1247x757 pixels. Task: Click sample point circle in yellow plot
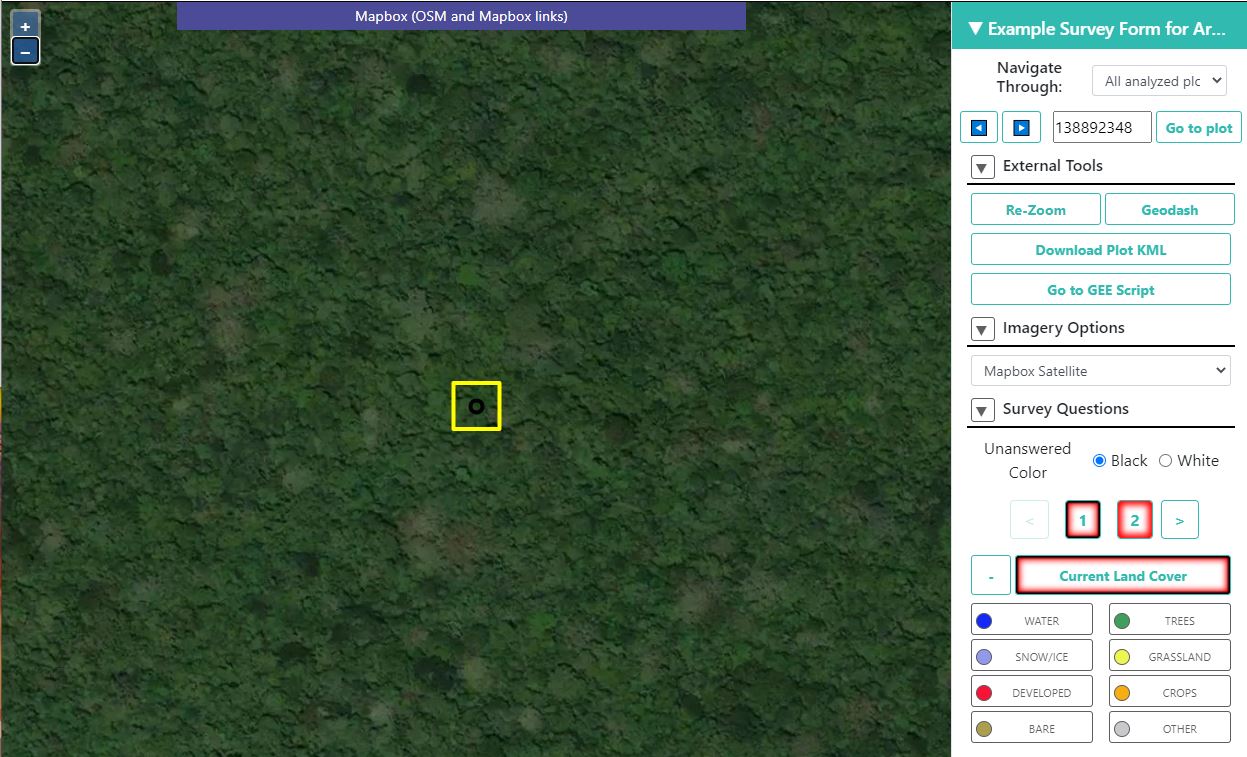click(x=476, y=406)
